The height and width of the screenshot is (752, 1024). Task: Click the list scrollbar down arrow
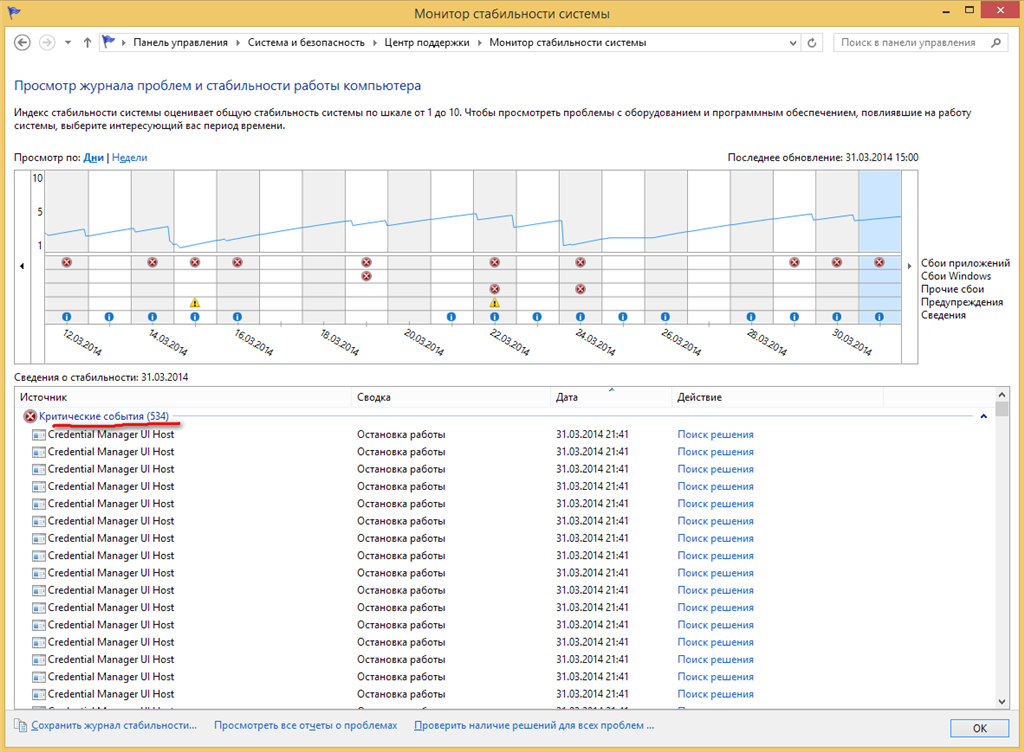(1002, 702)
